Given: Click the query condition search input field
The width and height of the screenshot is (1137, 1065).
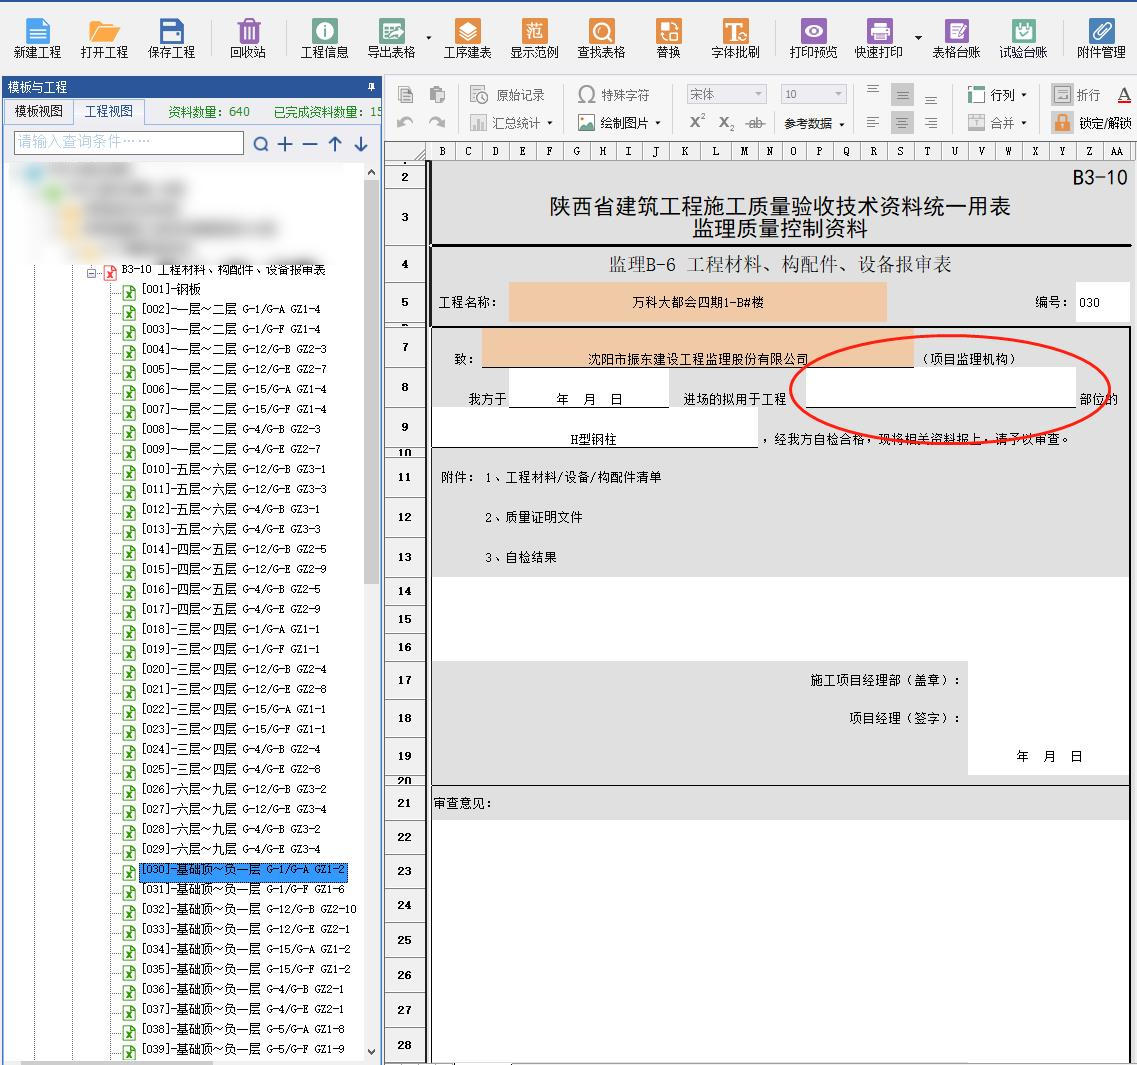Looking at the screenshot, I should coord(129,143).
